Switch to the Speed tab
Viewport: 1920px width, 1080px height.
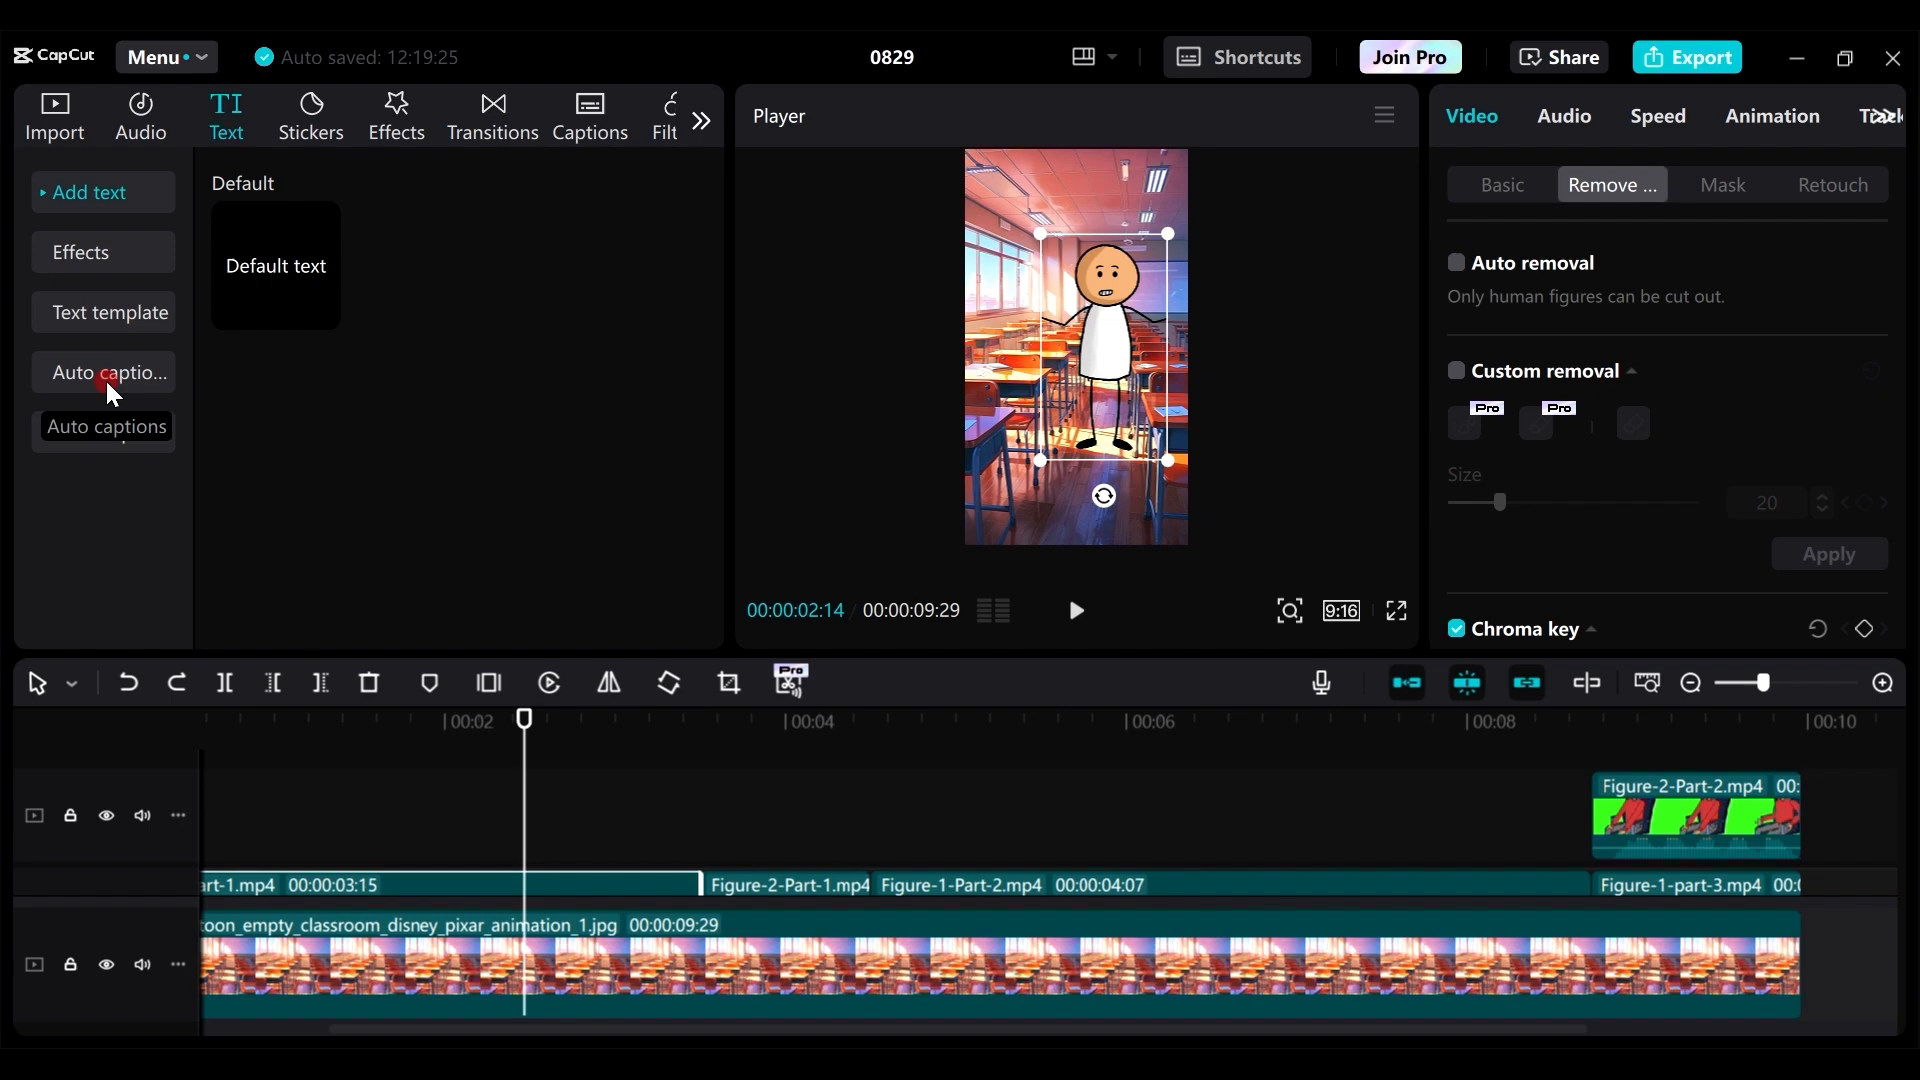[1658, 116]
